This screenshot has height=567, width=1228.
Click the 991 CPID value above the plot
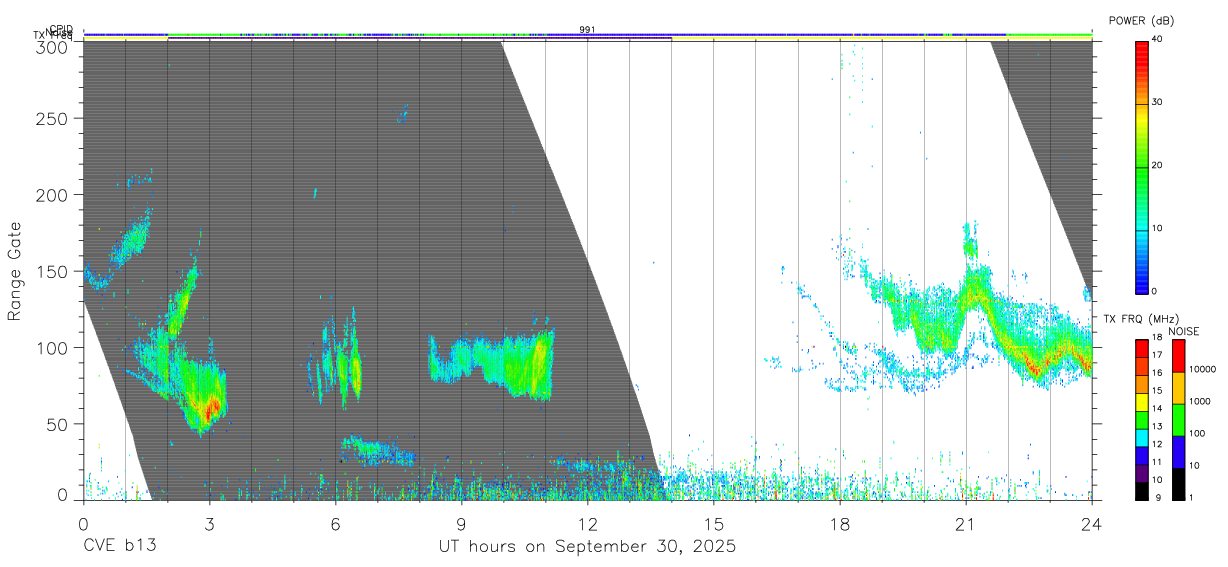(x=587, y=30)
